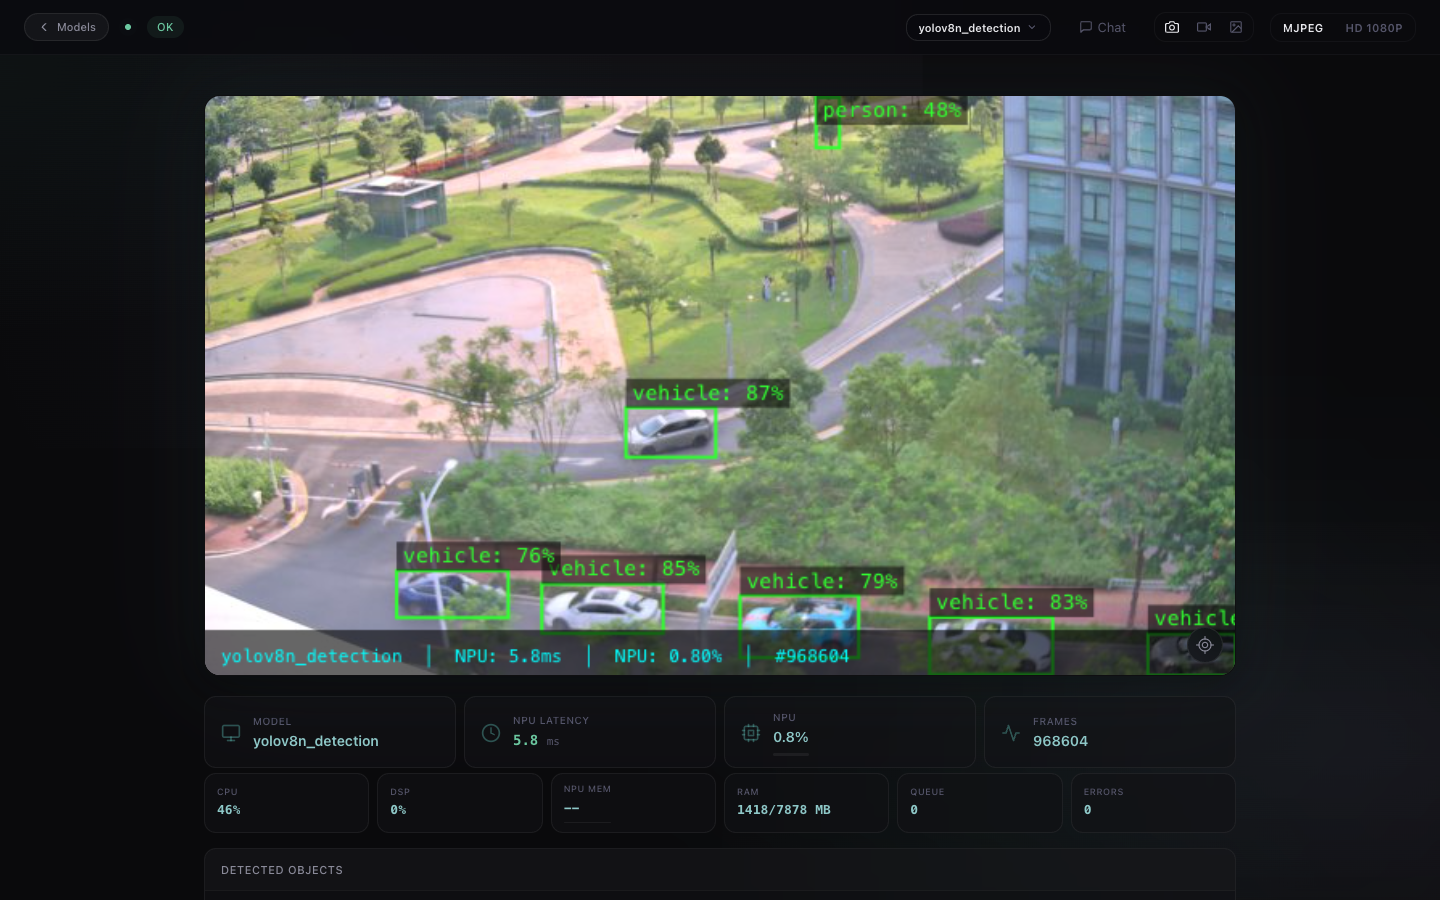Switch stream mode to HD 1080P
Viewport: 1440px width, 900px height.
click(x=1373, y=28)
